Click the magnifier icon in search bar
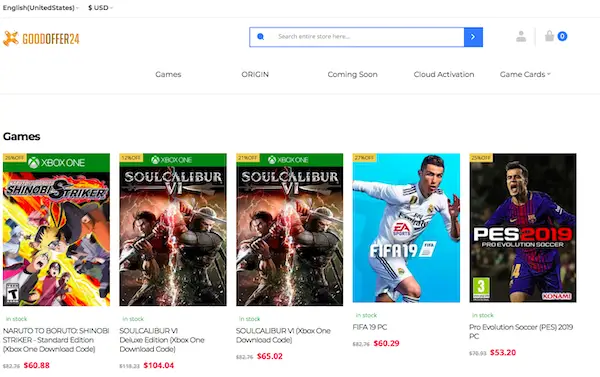 [261, 37]
